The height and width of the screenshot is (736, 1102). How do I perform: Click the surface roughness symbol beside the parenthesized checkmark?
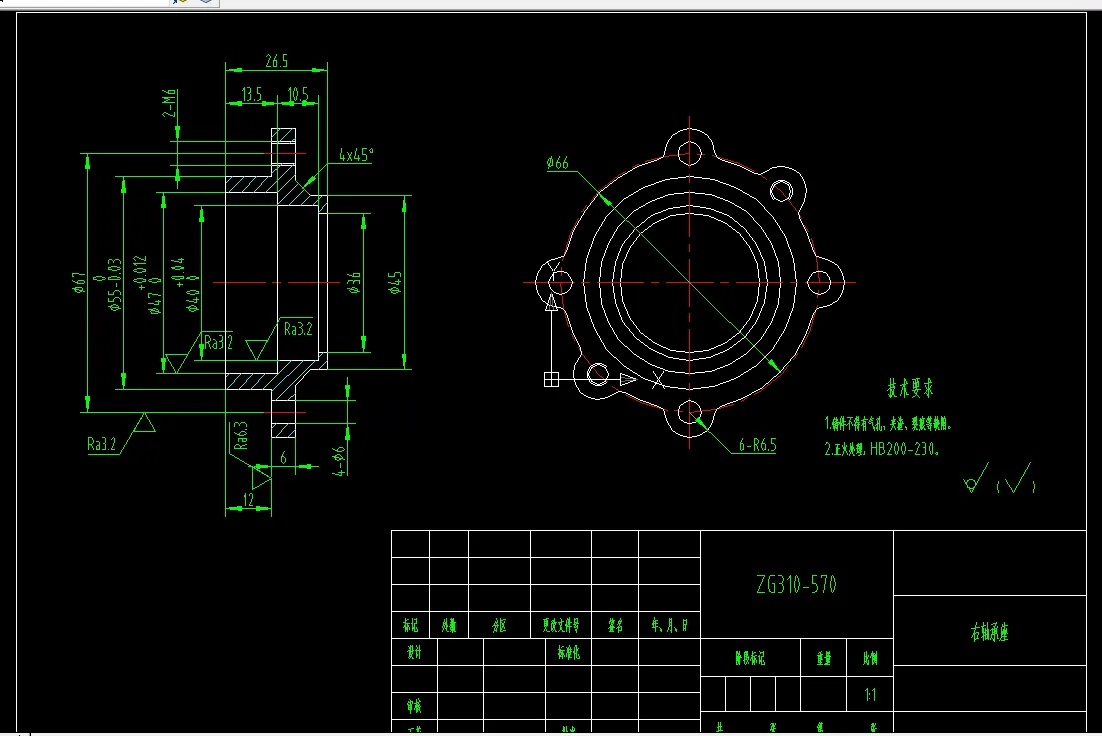point(976,477)
